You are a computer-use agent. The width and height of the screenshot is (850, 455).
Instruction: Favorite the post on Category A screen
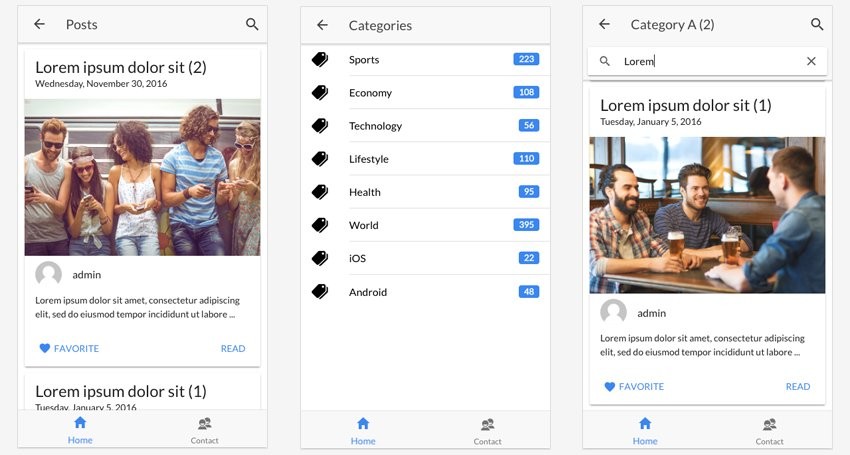pos(634,386)
